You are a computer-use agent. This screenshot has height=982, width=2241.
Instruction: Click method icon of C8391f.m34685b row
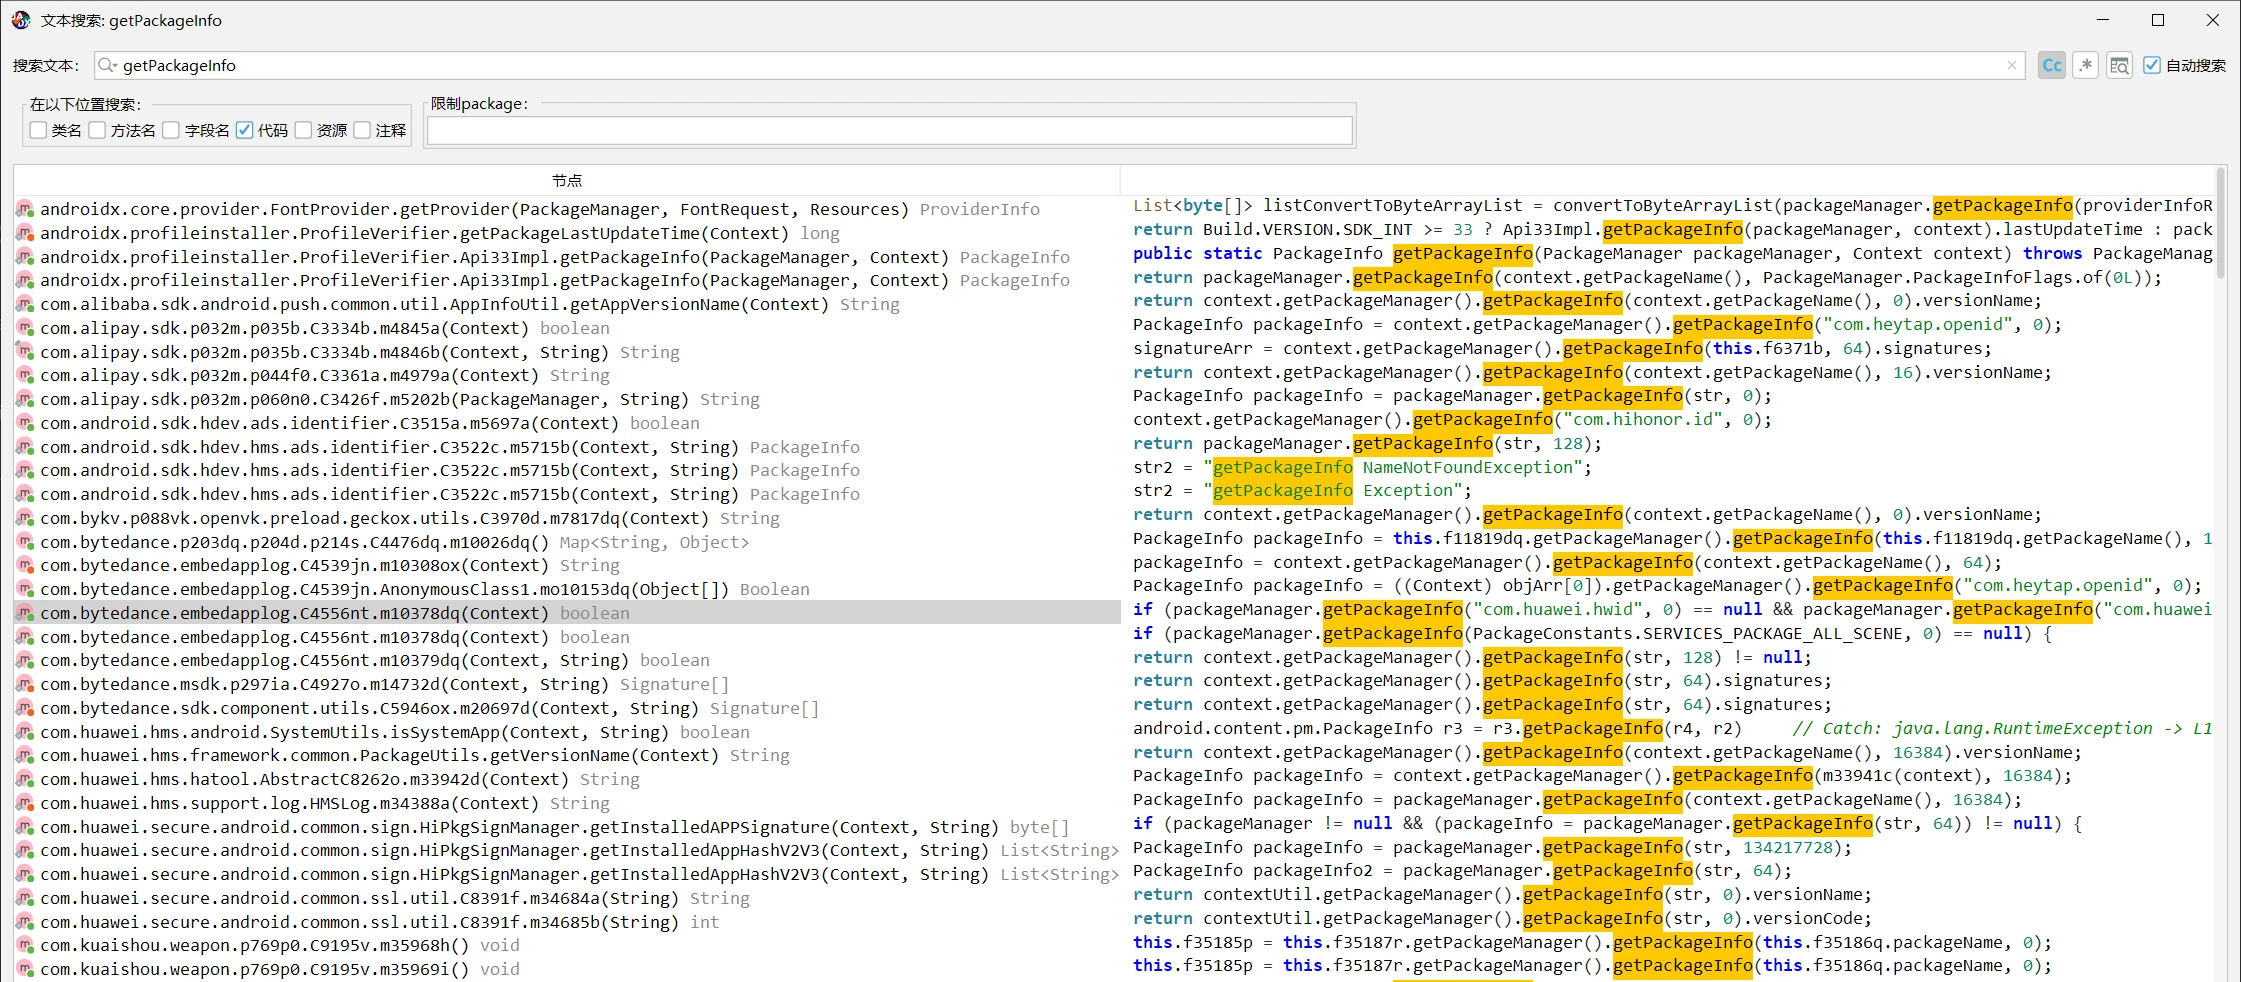coord(25,922)
